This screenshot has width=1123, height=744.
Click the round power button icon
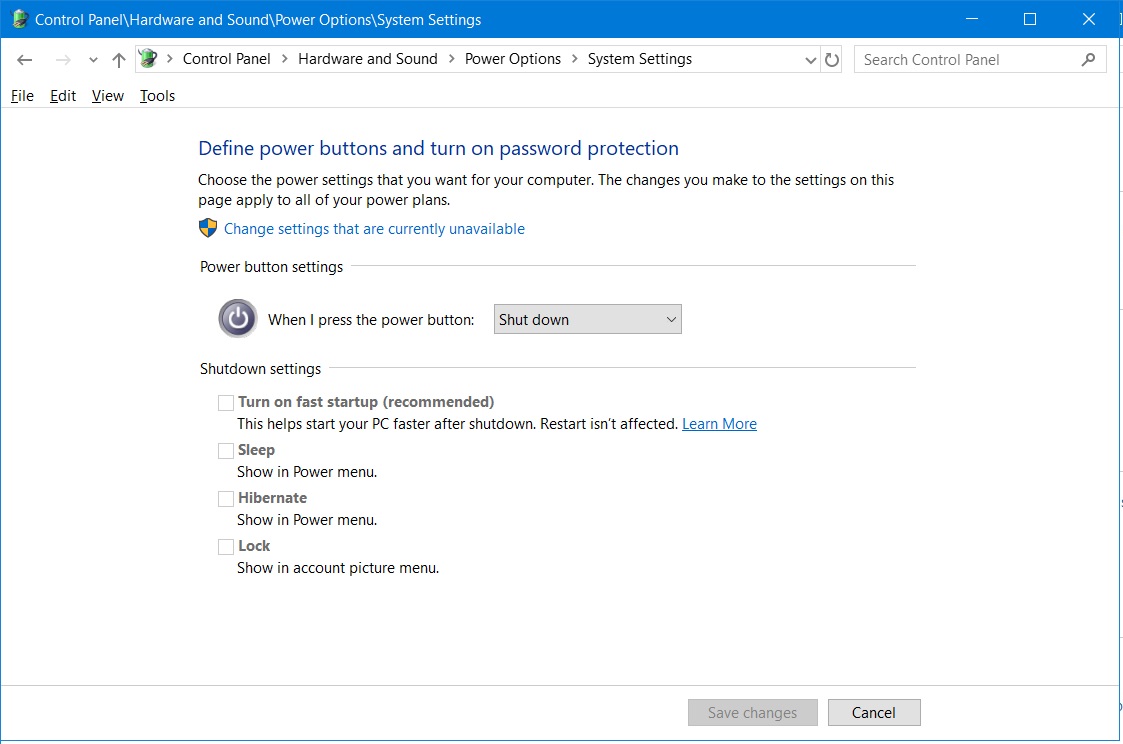tap(238, 318)
